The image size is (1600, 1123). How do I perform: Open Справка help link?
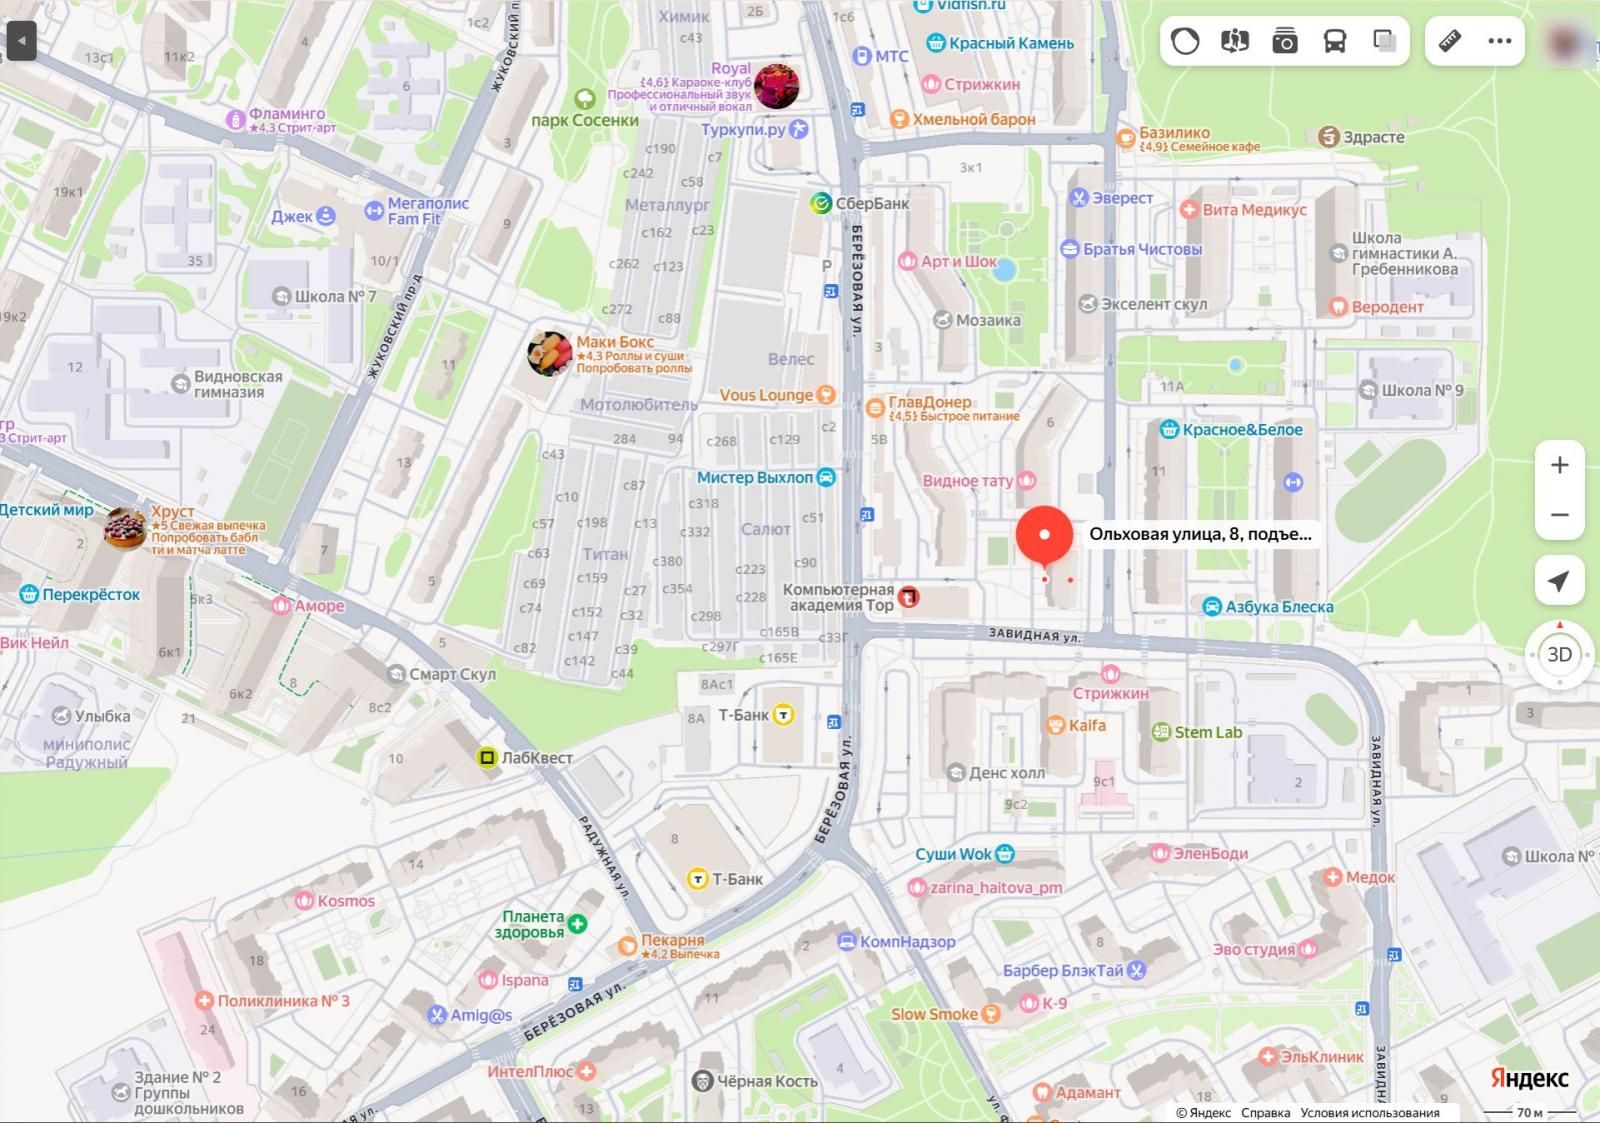pos(1265,1113)
